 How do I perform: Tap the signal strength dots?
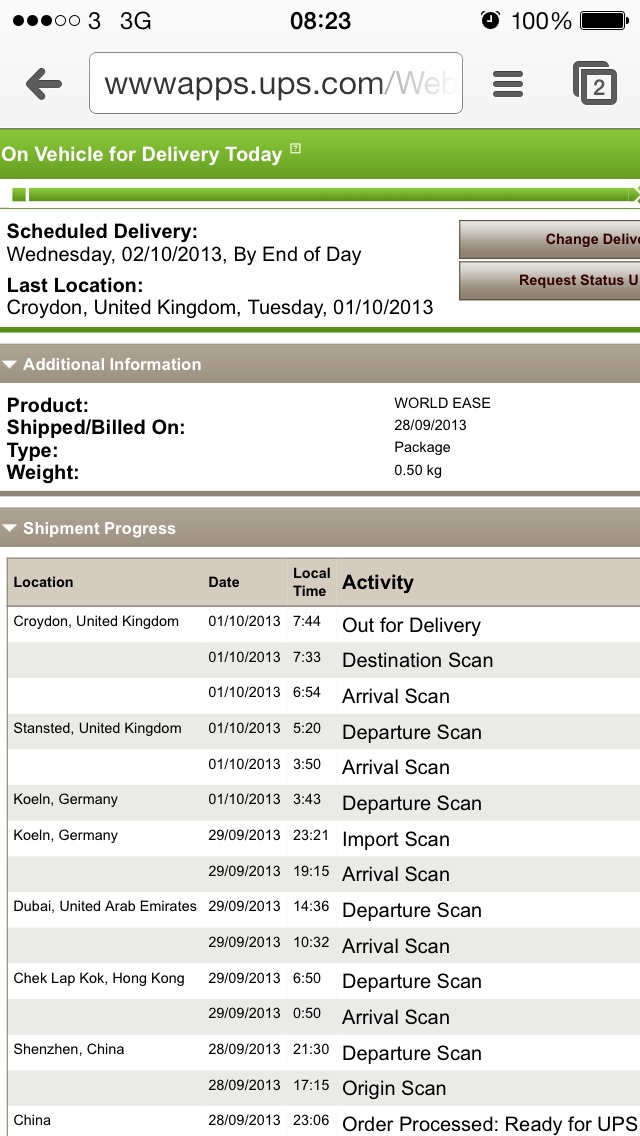click(x=46, y=20)
